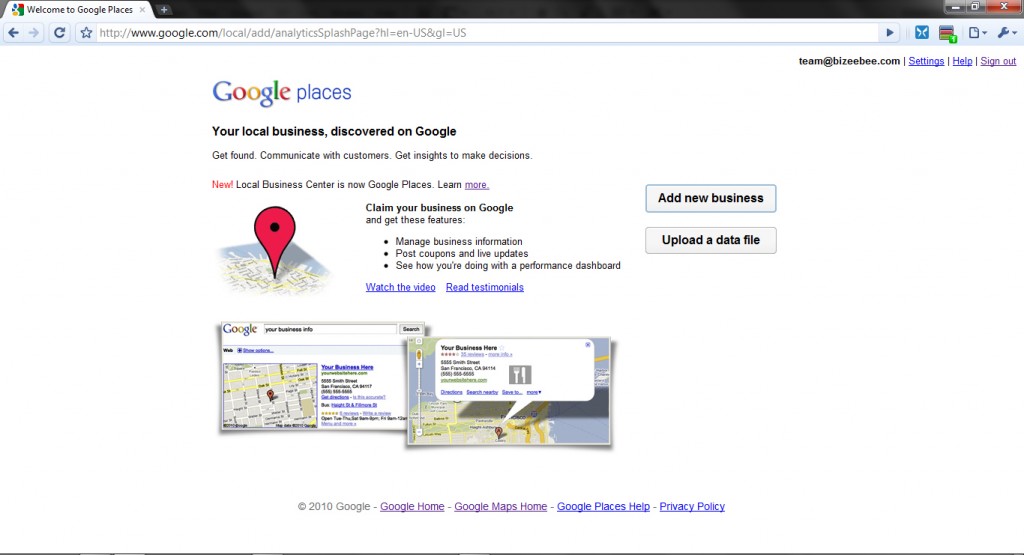Open the Help link at top right
Image resolution: width=1024 pixels, height=555 pixels.
[962, 61]
